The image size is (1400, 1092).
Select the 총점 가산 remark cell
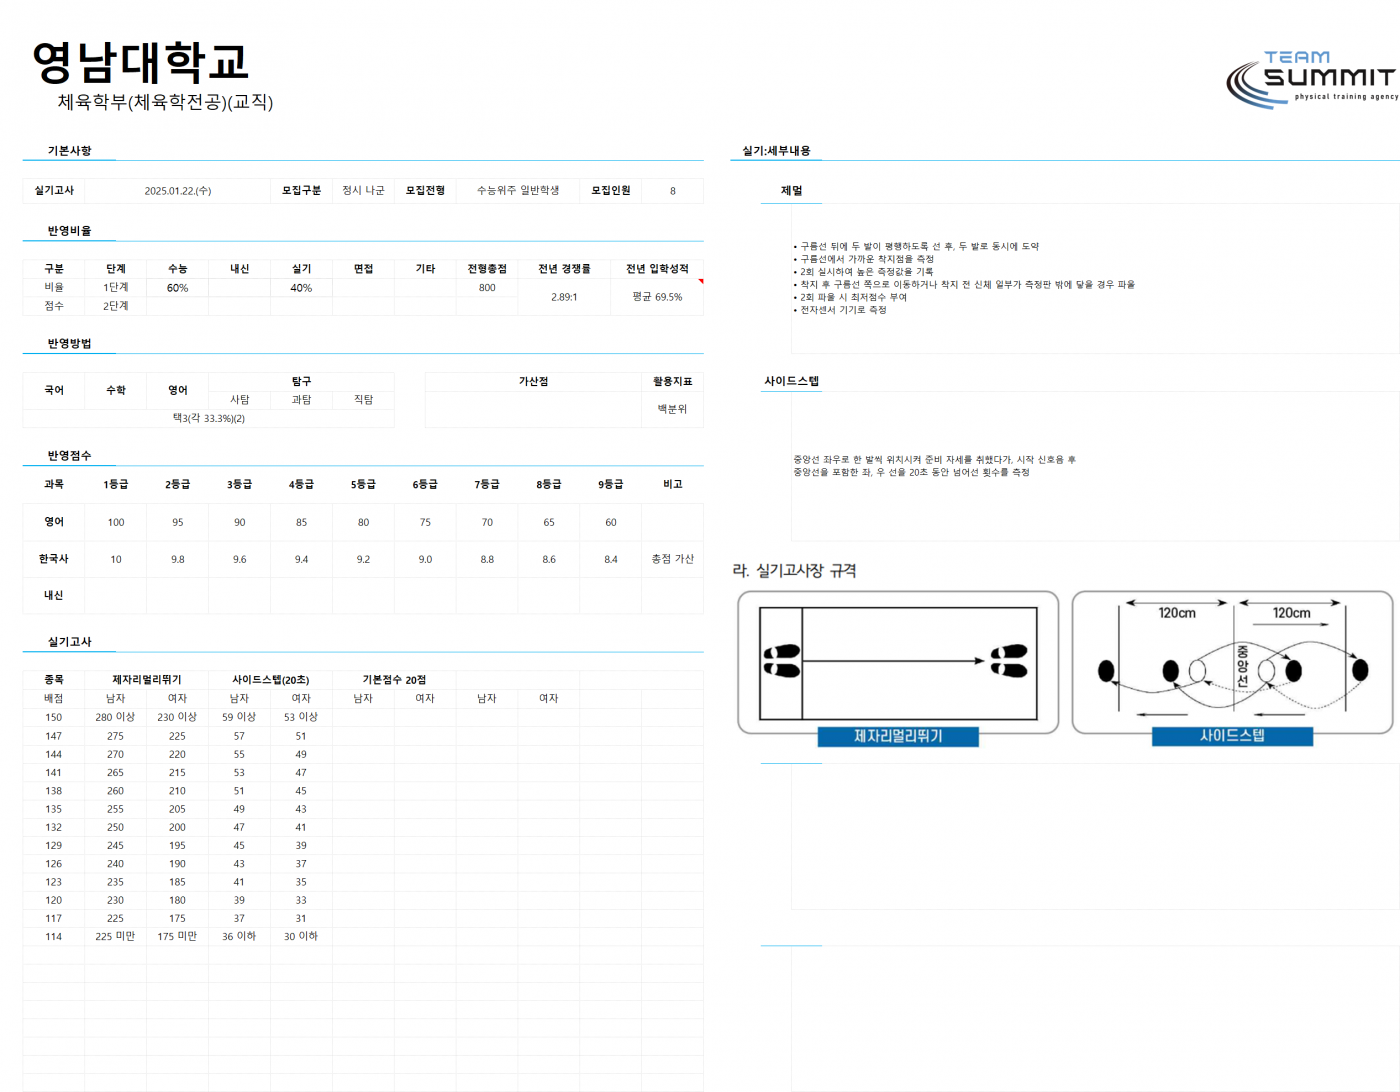point(672,559)
